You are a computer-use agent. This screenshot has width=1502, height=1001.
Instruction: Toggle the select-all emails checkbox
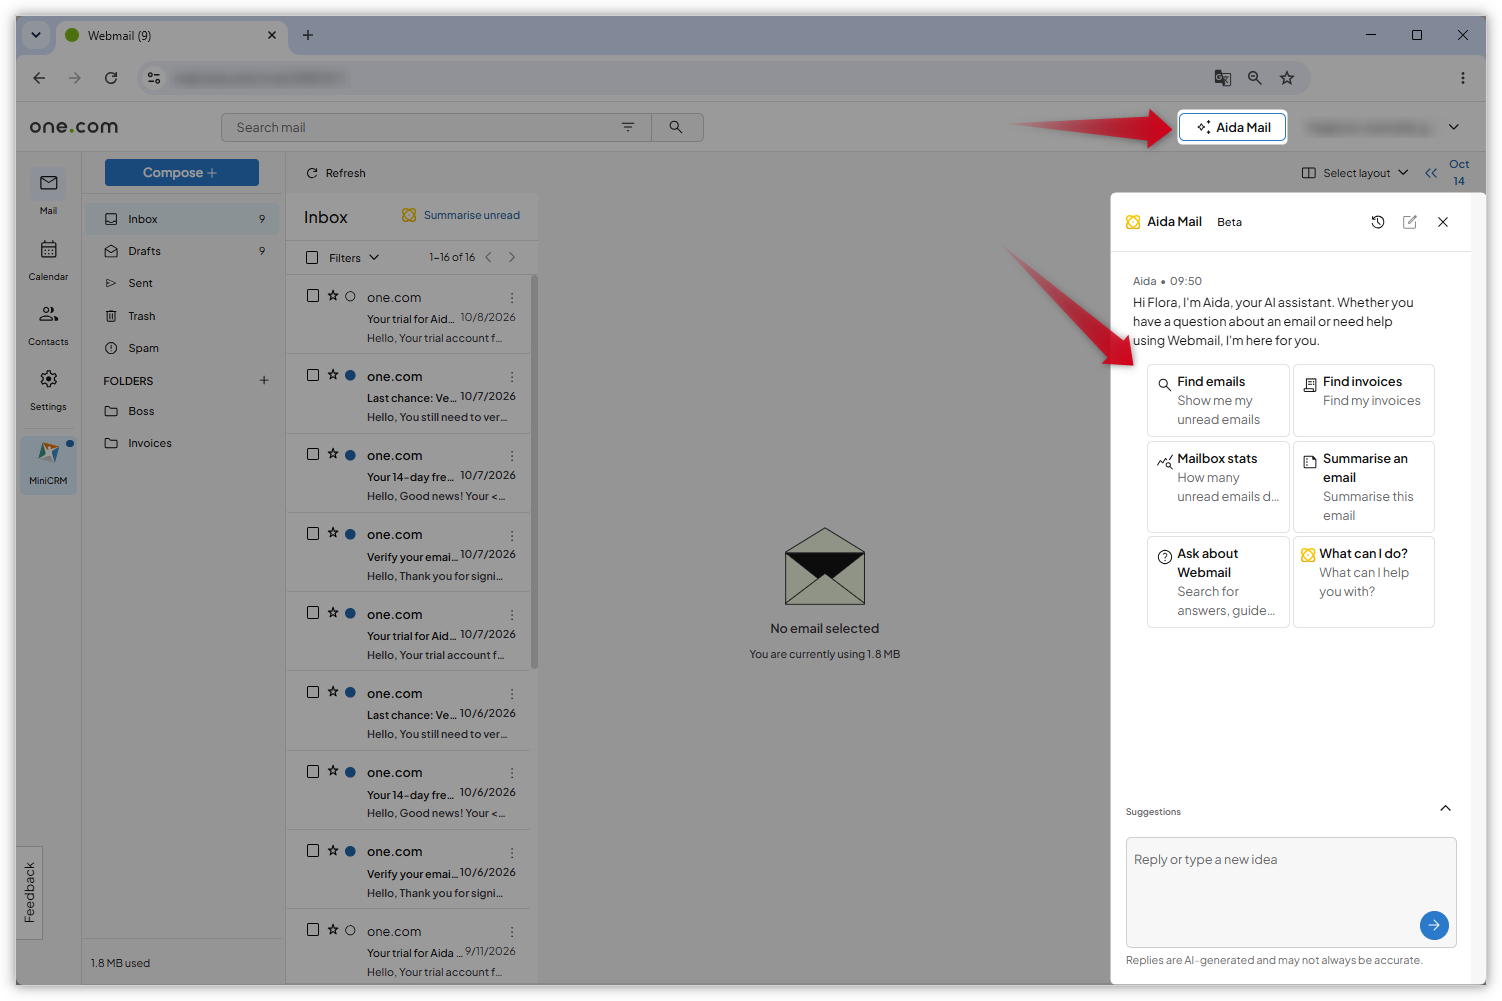click(x=312, y=257)
